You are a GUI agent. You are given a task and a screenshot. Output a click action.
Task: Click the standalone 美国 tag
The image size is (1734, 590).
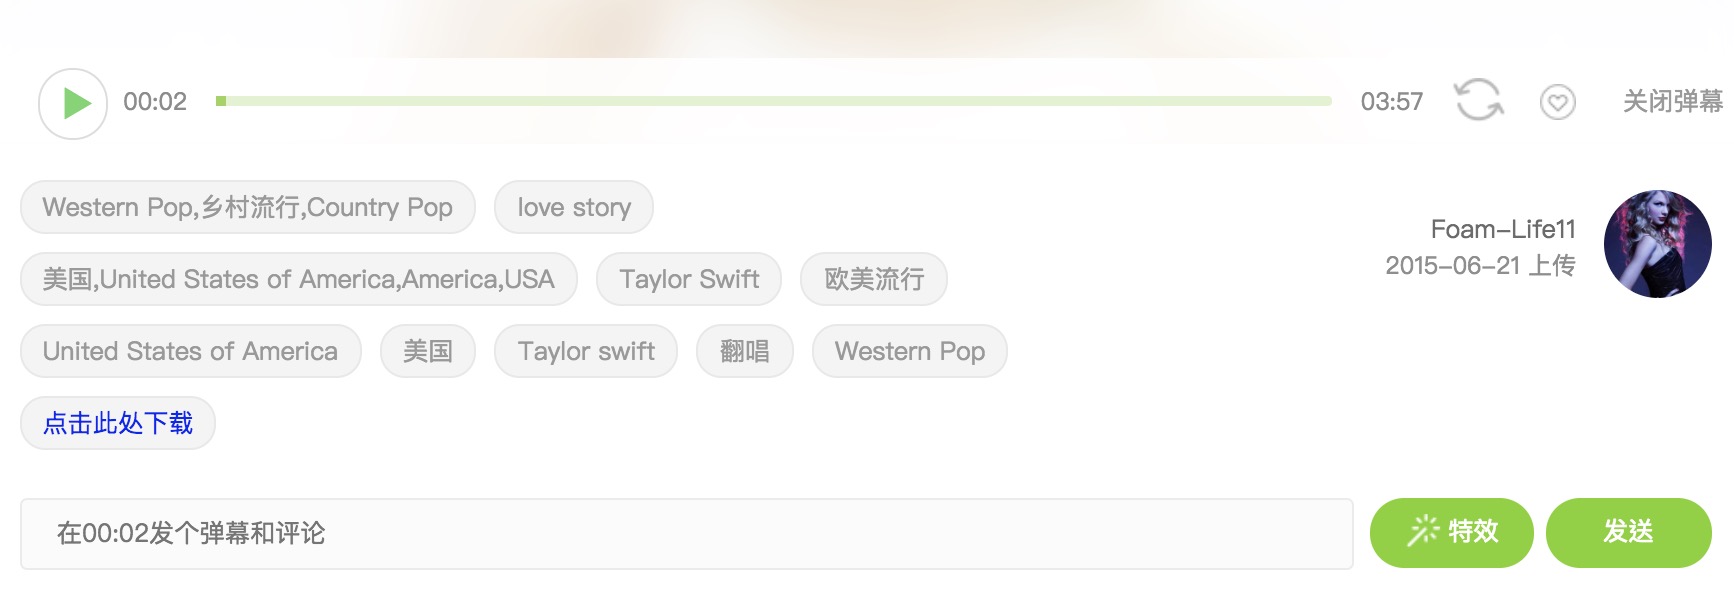point(428,351)
